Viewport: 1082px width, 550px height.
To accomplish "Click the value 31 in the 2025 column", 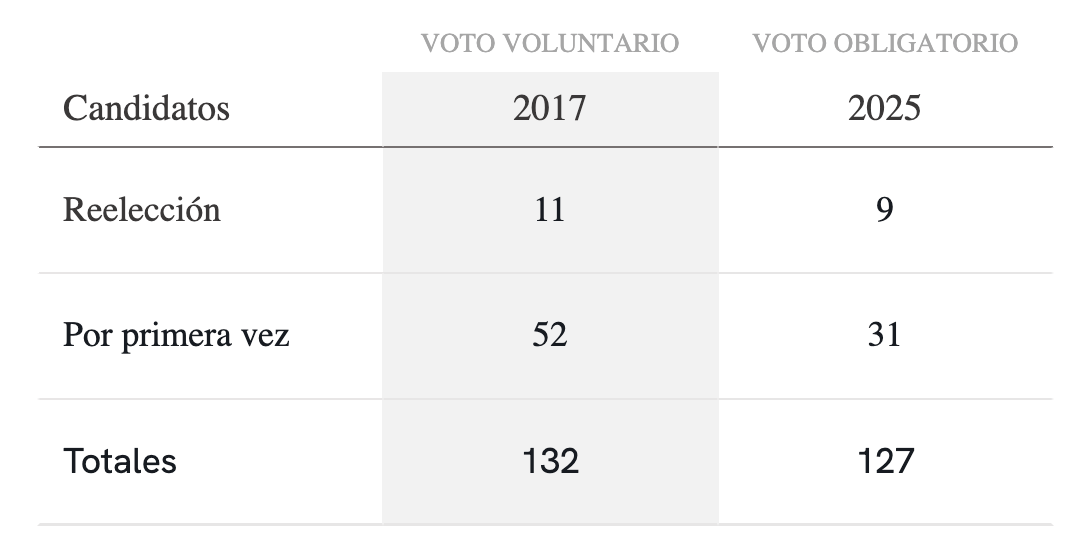I will click(x=885, y=335).
